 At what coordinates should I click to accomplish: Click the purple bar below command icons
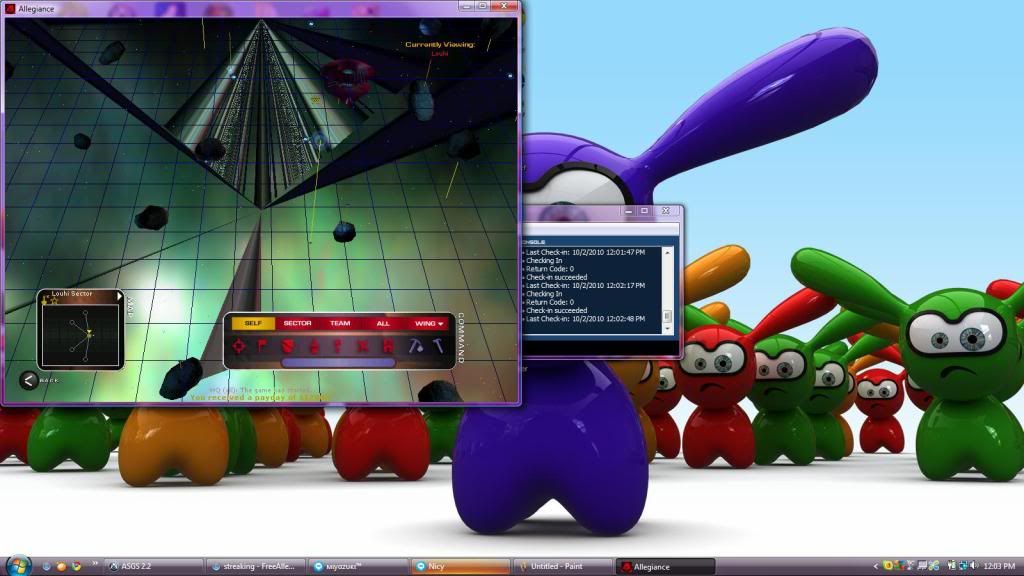coord(338,363)
